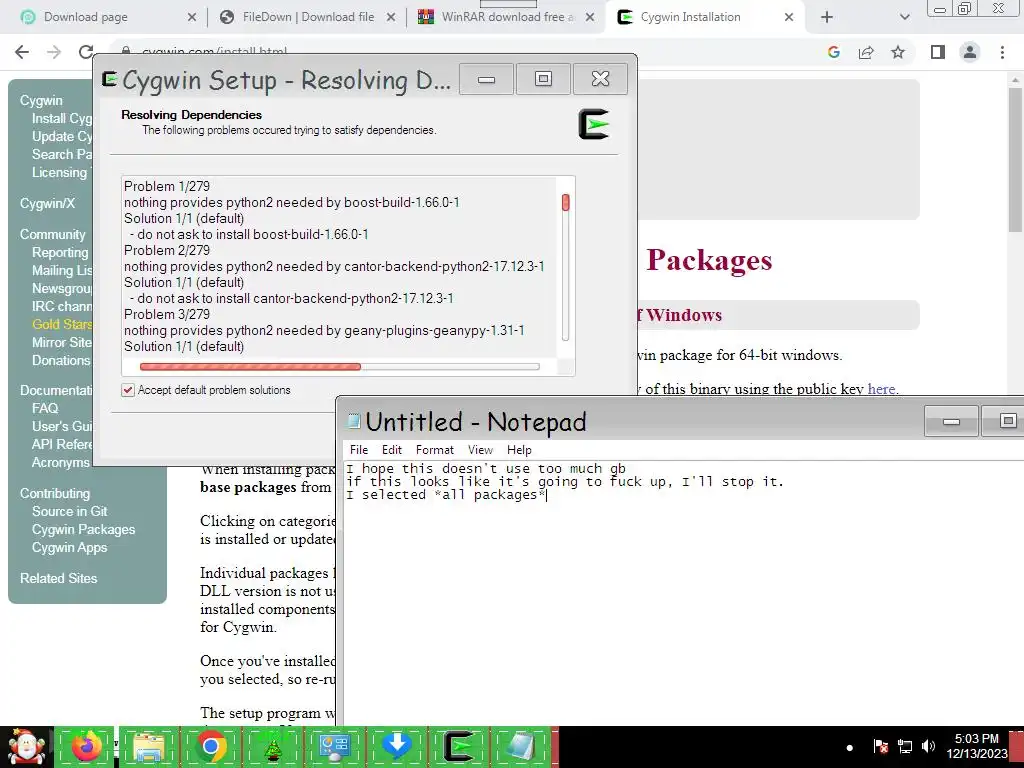Open Christmas tree app in taskbar
The image size is (1024, 768).
pyautogui.click(x=273, y=747)
